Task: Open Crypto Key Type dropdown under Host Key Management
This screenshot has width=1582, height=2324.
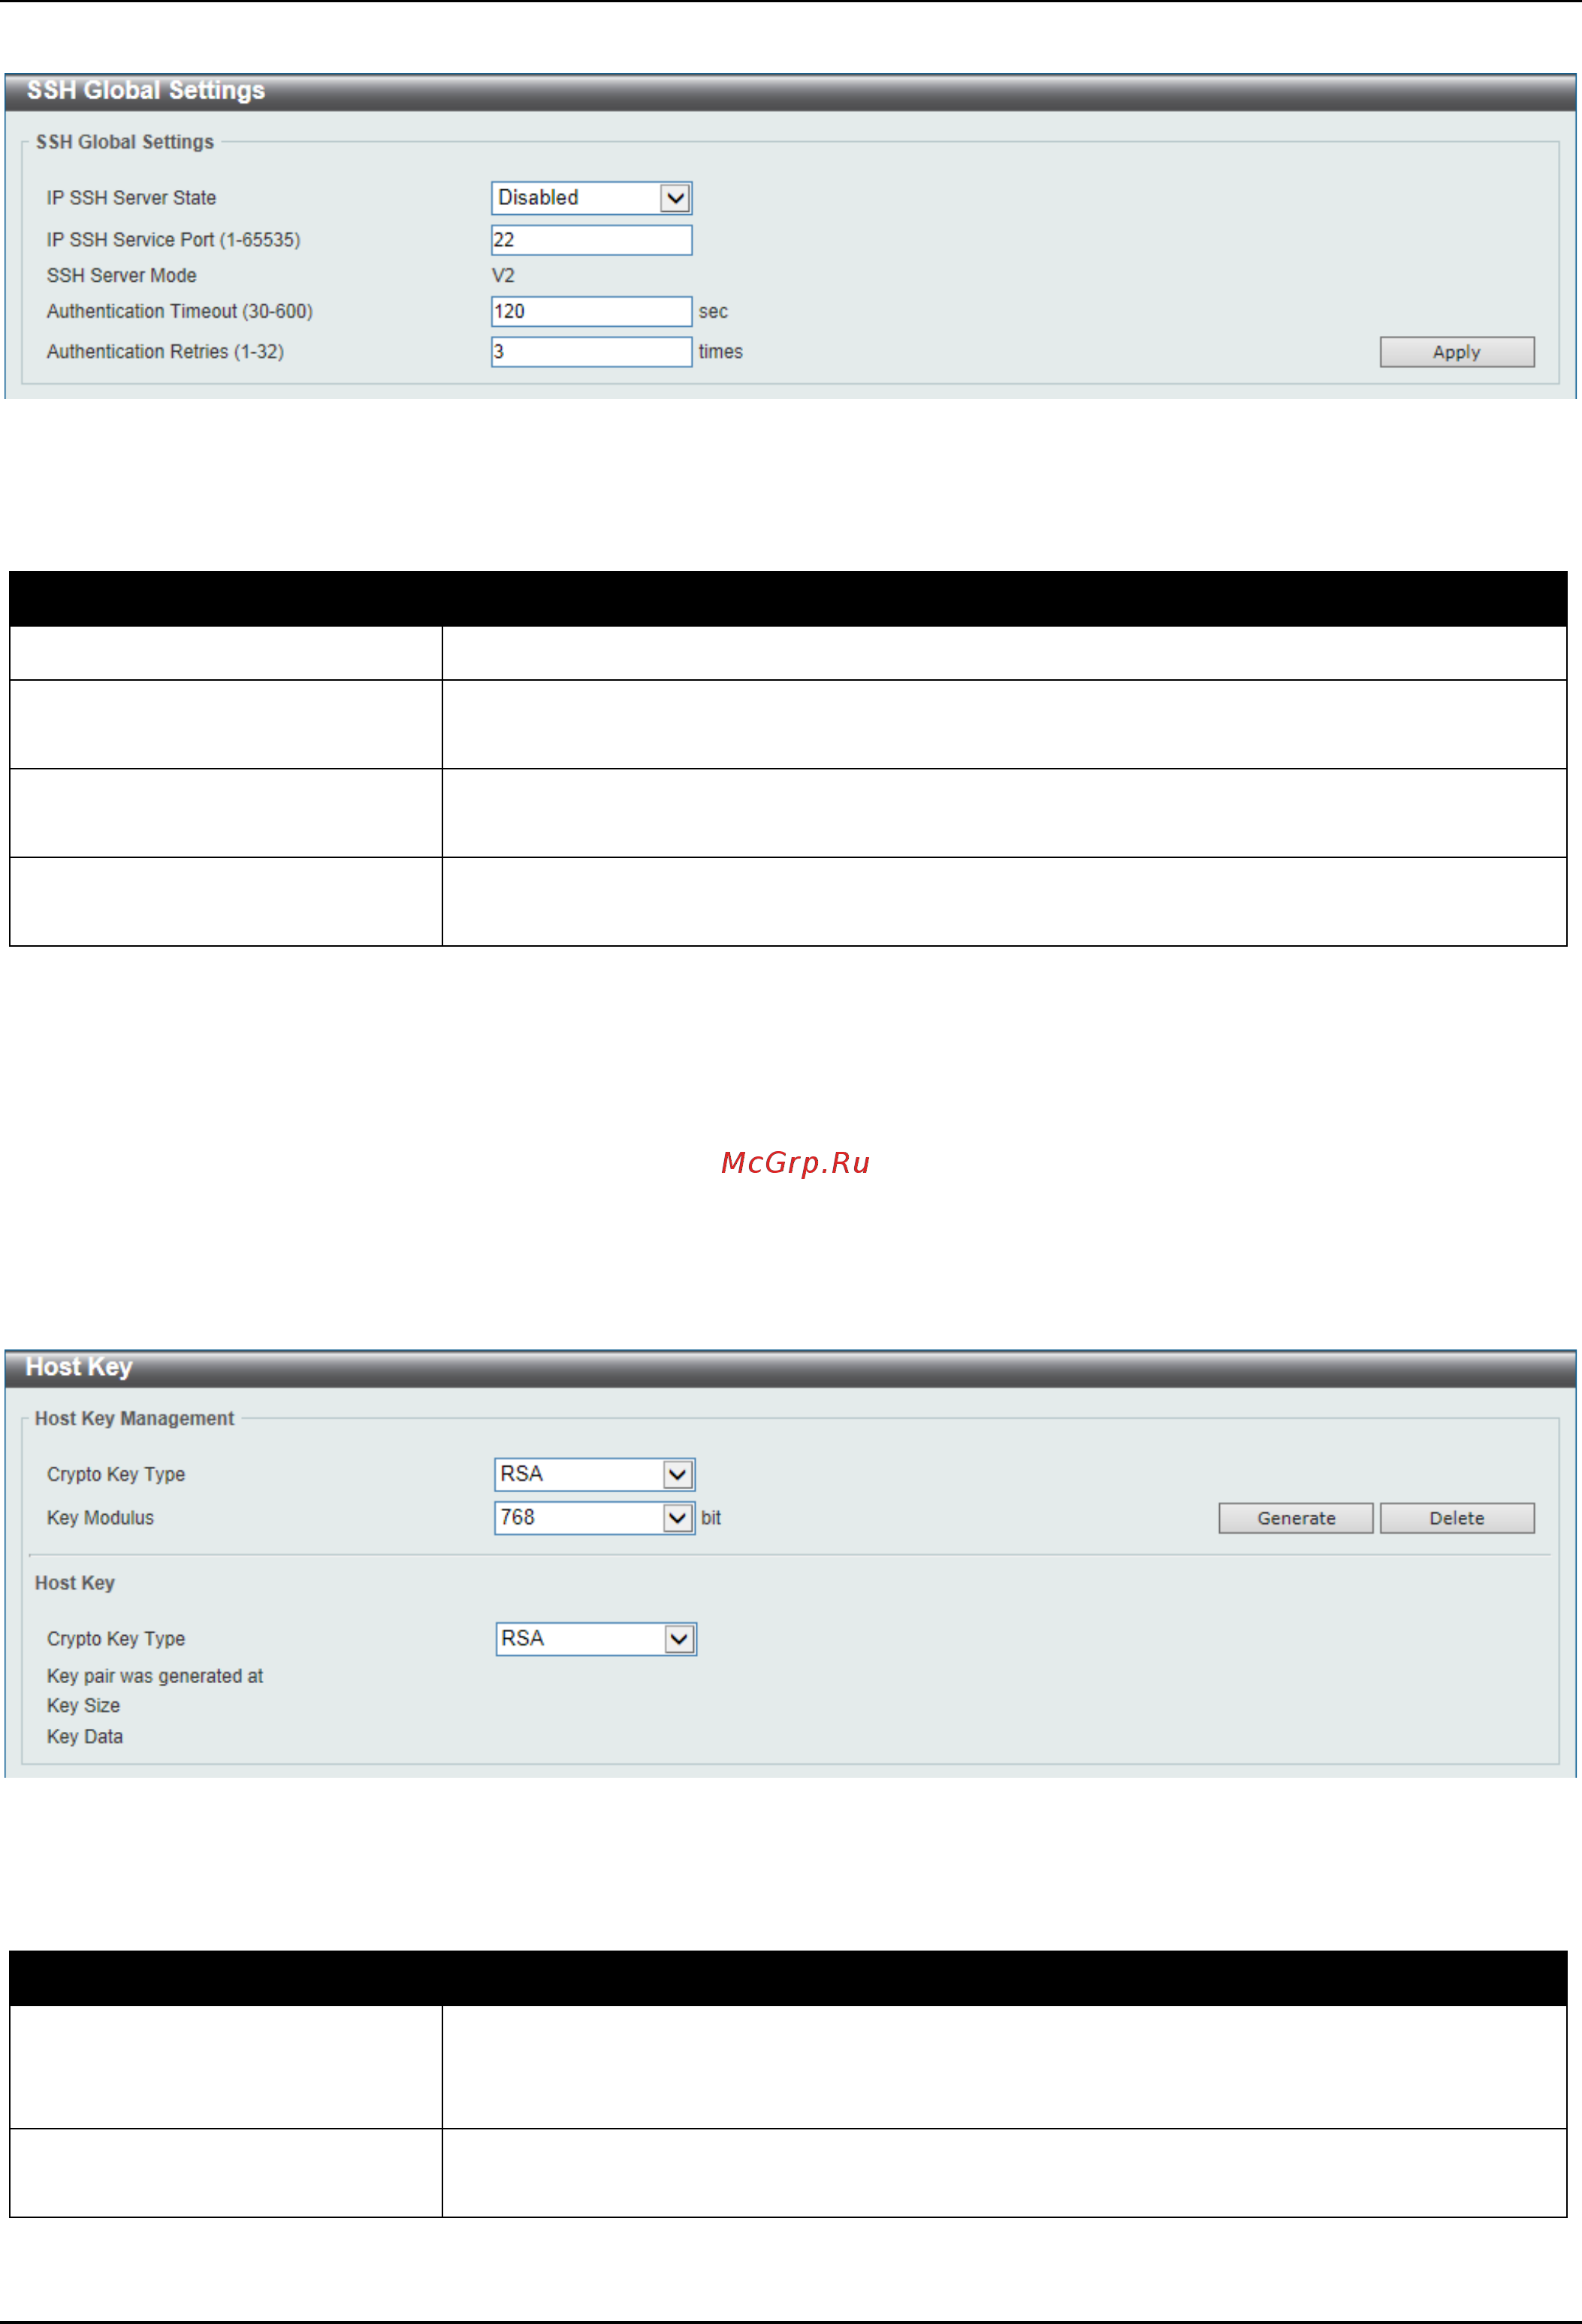Action: (595, 1474)
